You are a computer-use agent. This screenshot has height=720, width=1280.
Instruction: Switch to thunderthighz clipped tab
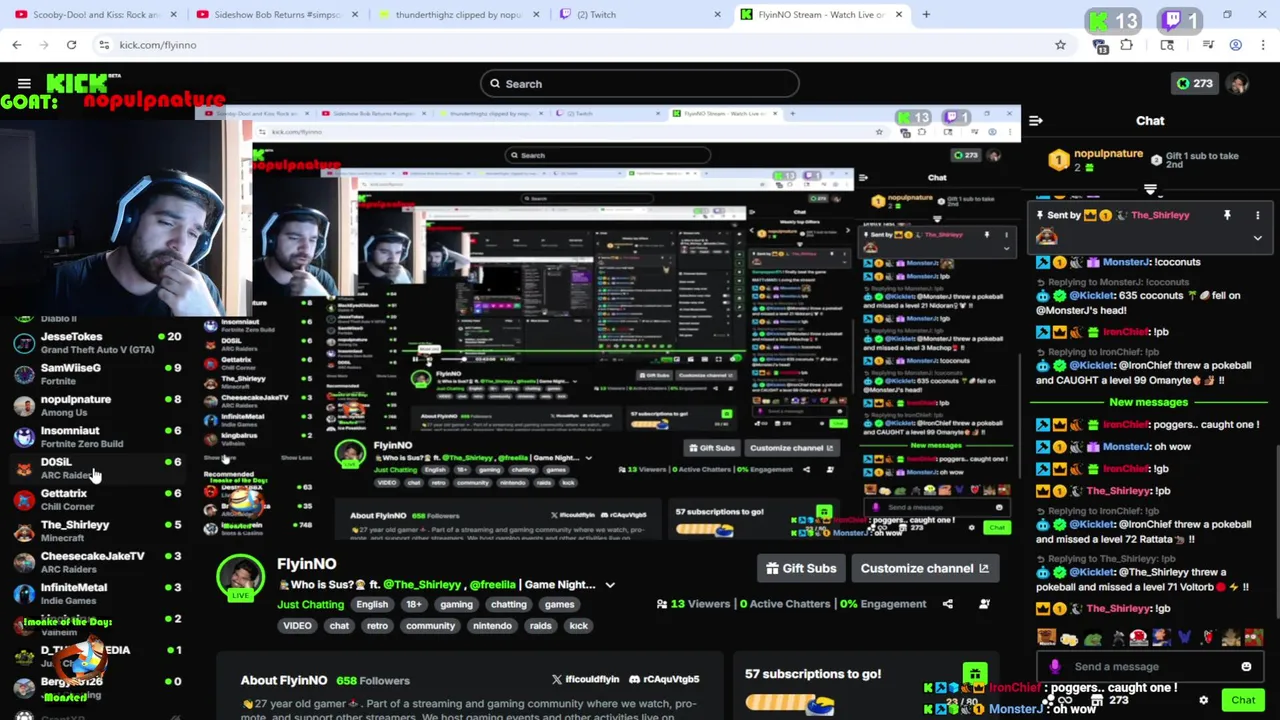(x=459, y=14)
